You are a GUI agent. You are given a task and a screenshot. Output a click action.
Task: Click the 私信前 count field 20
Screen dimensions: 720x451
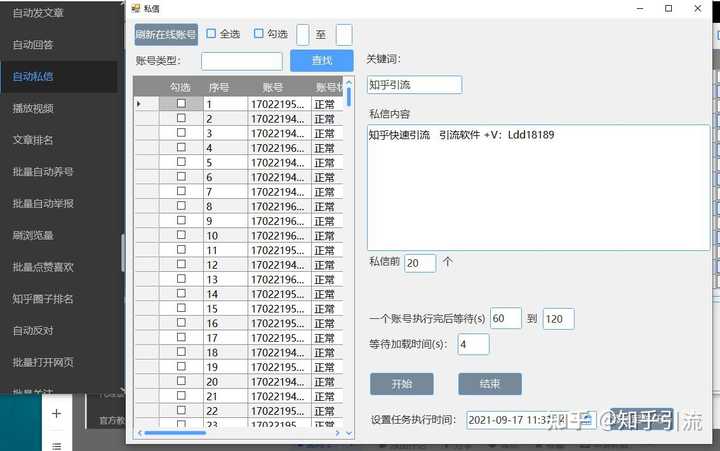420,263
